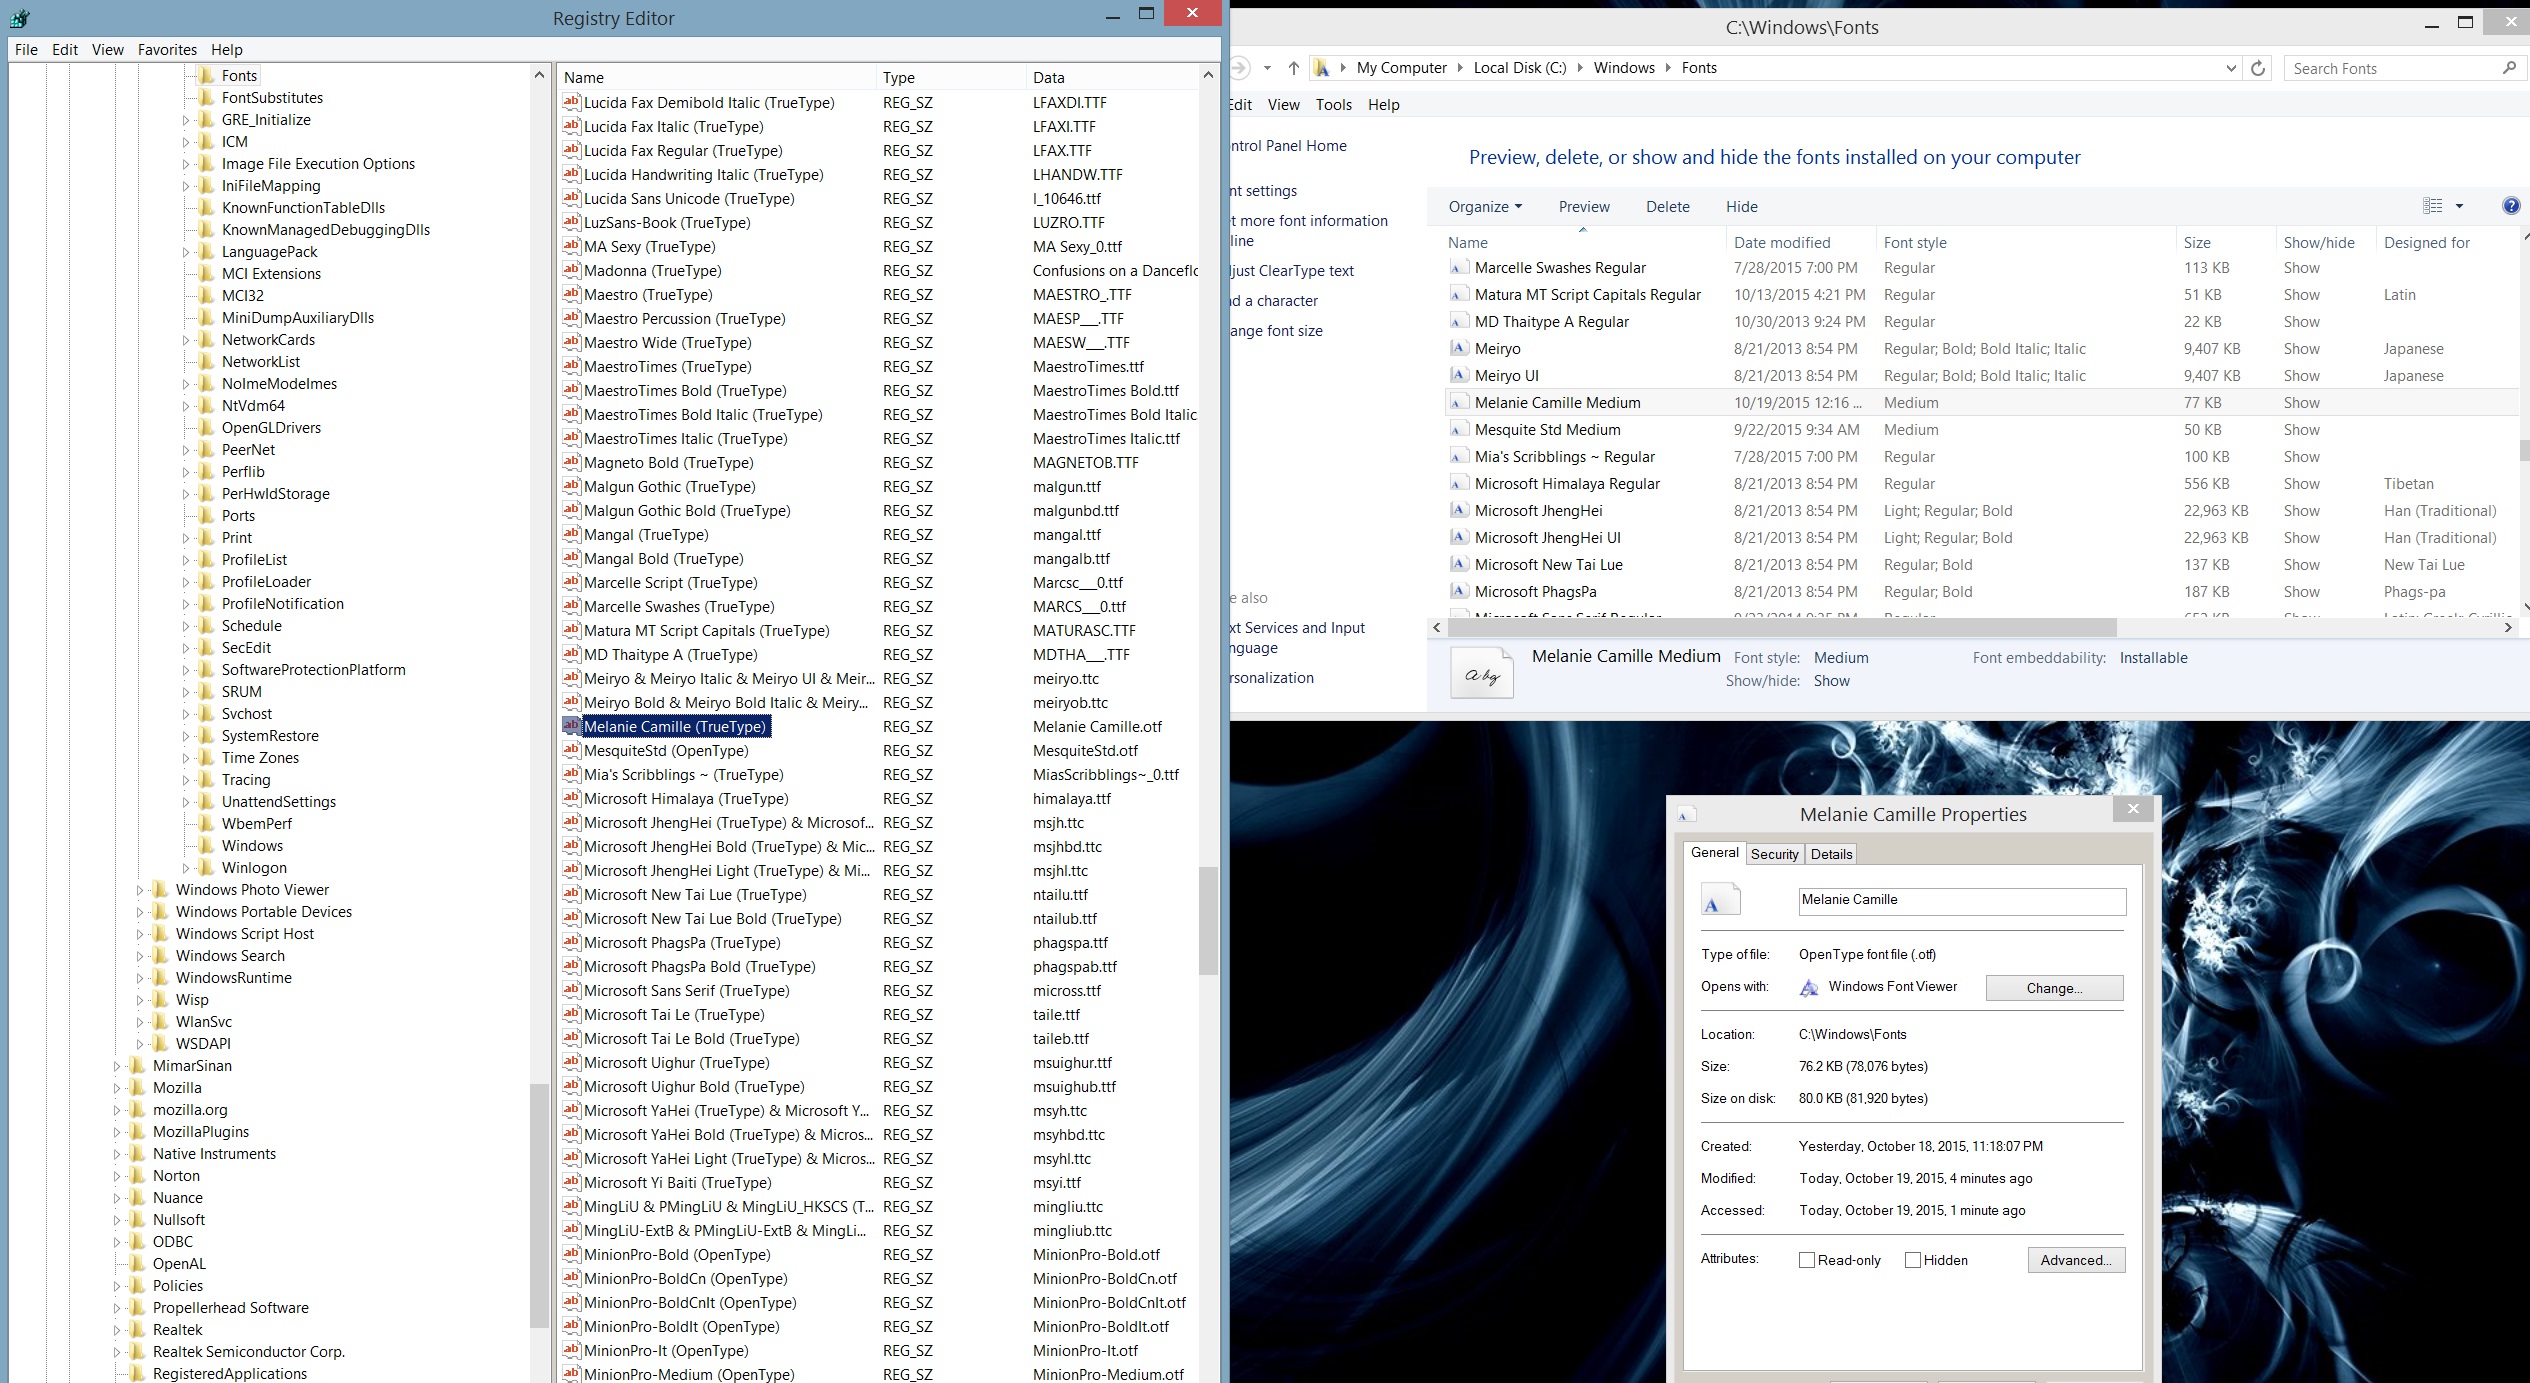The width and height of the screenshot is (2530, 1383).
Task: Open the Organize dropdown in Fonts window
Action: [1485, 206]
